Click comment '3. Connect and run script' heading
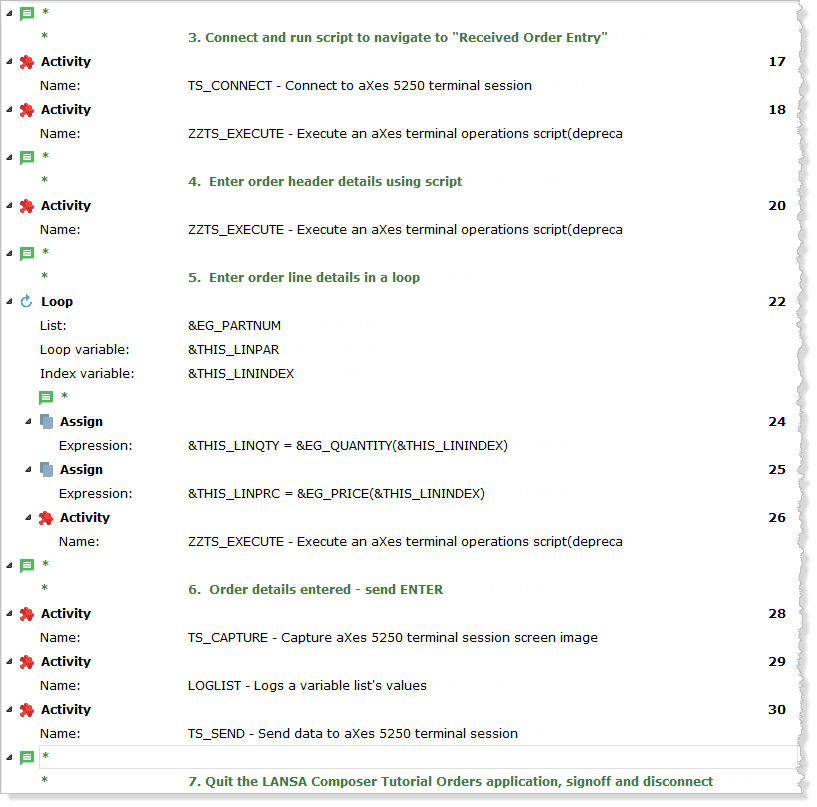The width and height of the screenshot is (817, 807). 398,38
